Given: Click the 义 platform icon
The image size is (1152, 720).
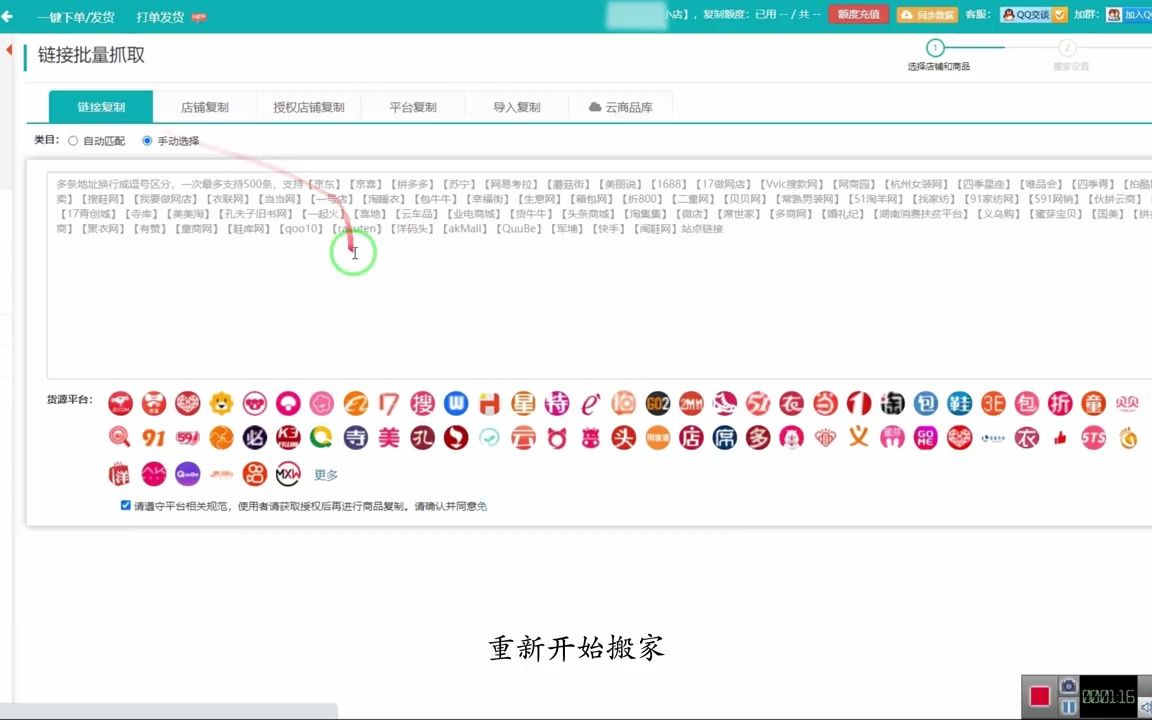Looking at the screenshot, I should pyautogui.click(x=857, y=438).
